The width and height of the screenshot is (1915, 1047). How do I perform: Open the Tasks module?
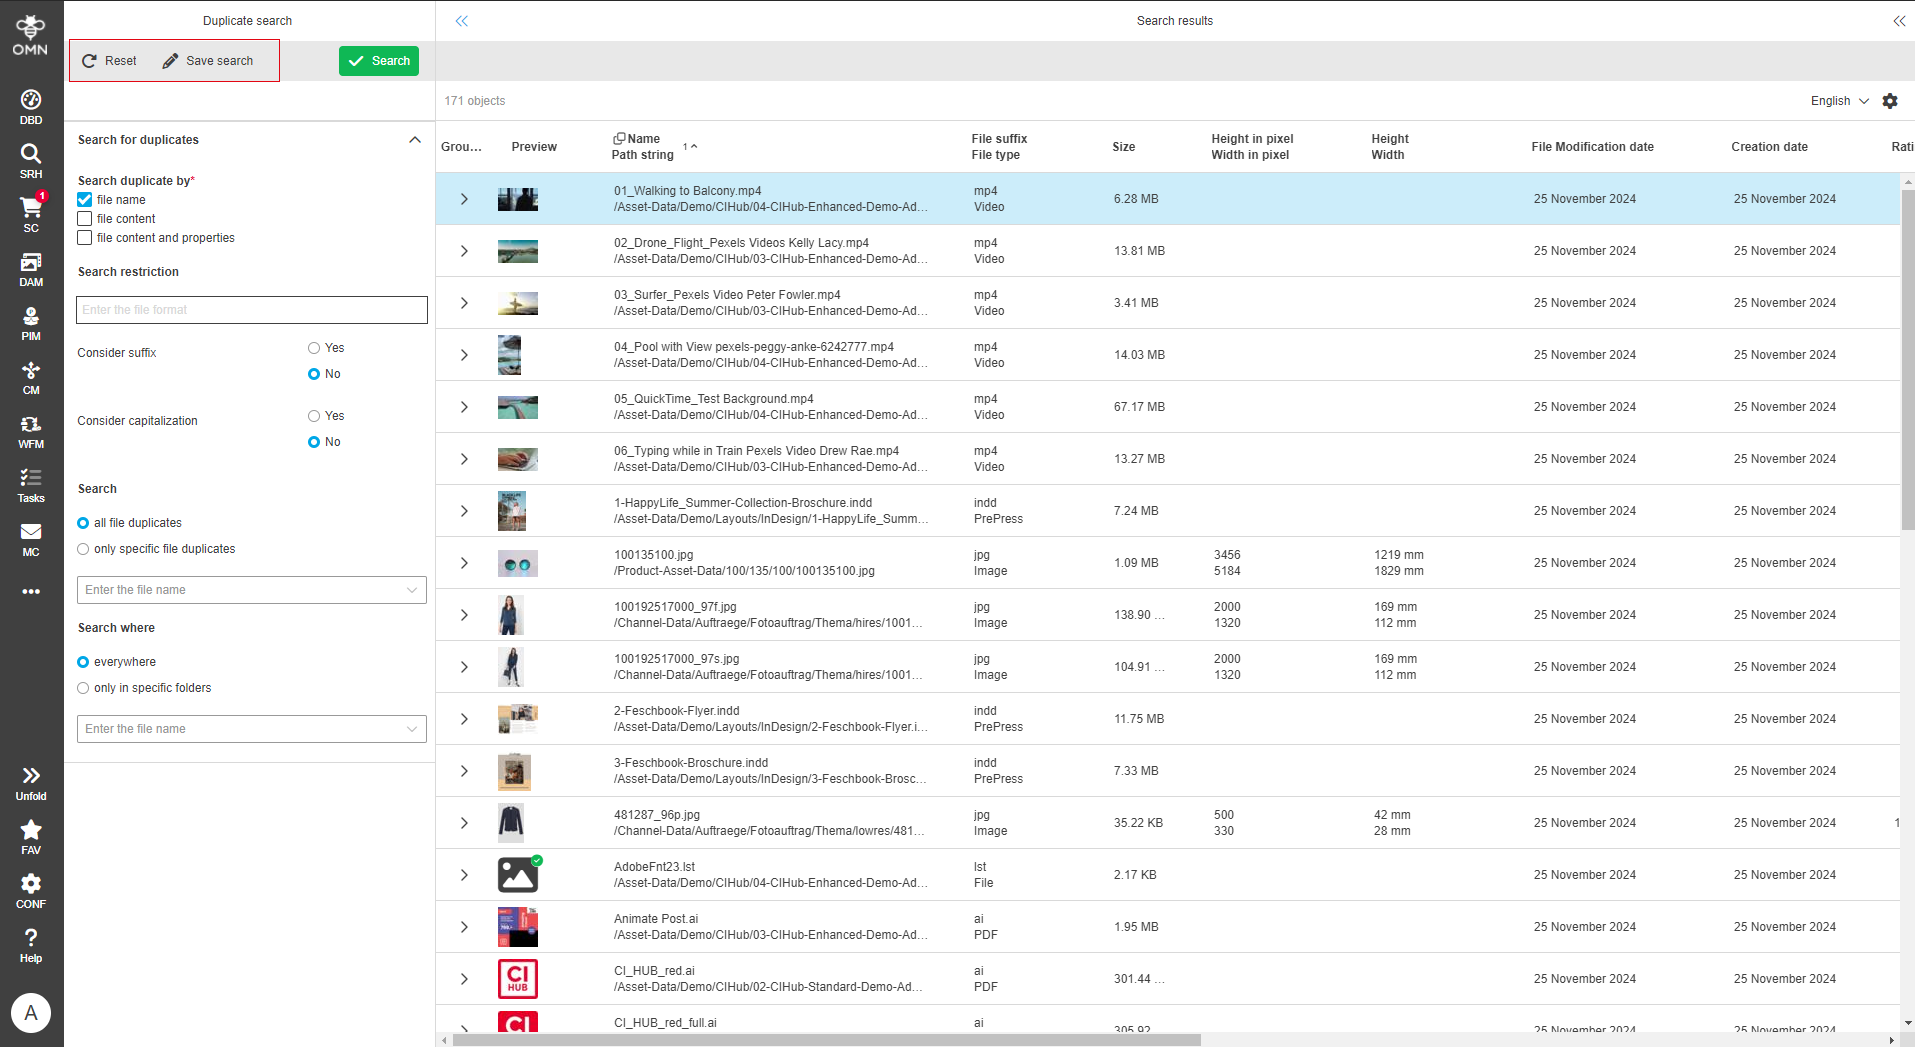[30, 483]
